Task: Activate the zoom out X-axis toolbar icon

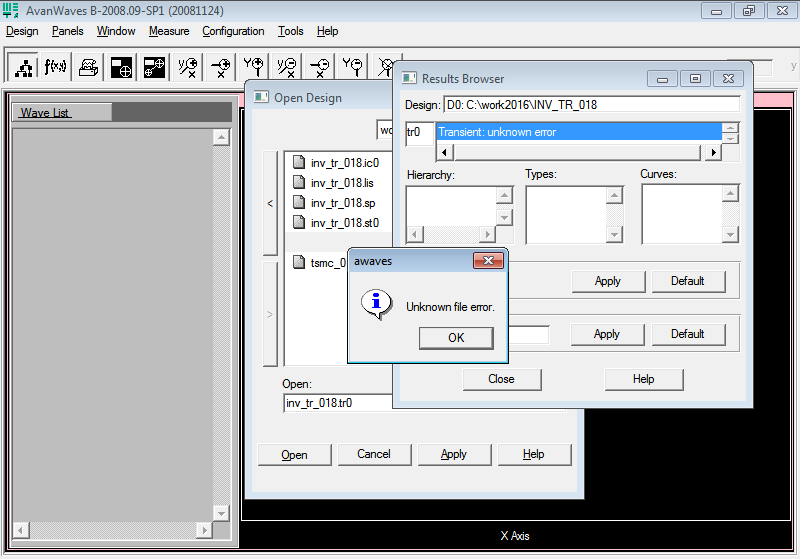Action: [x=319, y=67]
